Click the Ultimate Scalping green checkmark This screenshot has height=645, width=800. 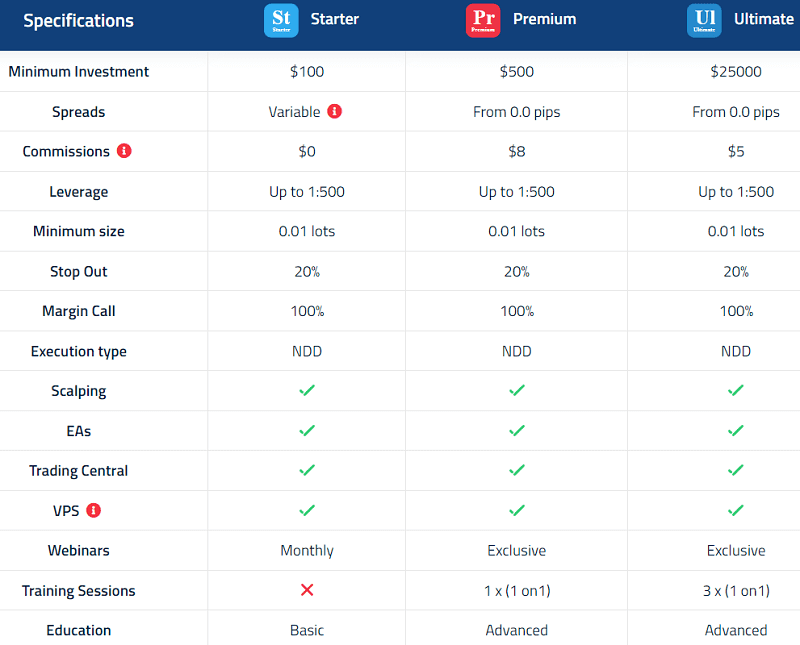tap(736, 390)
